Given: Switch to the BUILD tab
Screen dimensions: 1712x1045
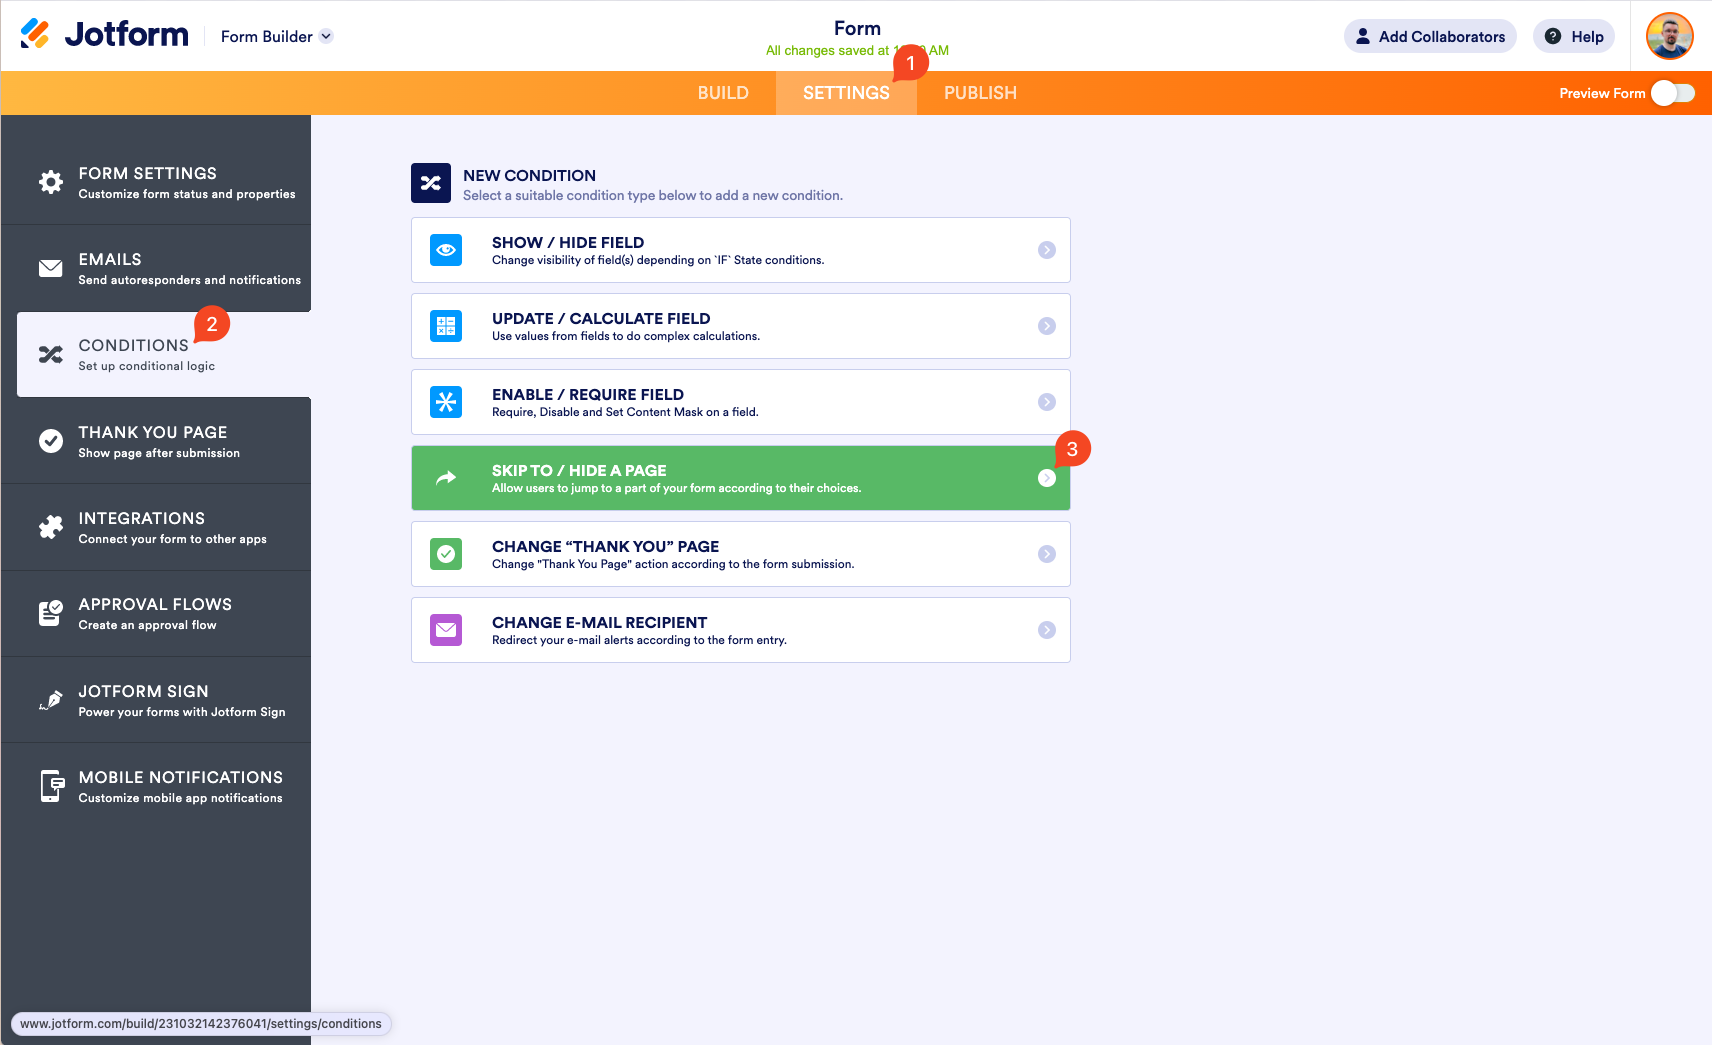Looking at the screenshot, I should coord(723,93).
